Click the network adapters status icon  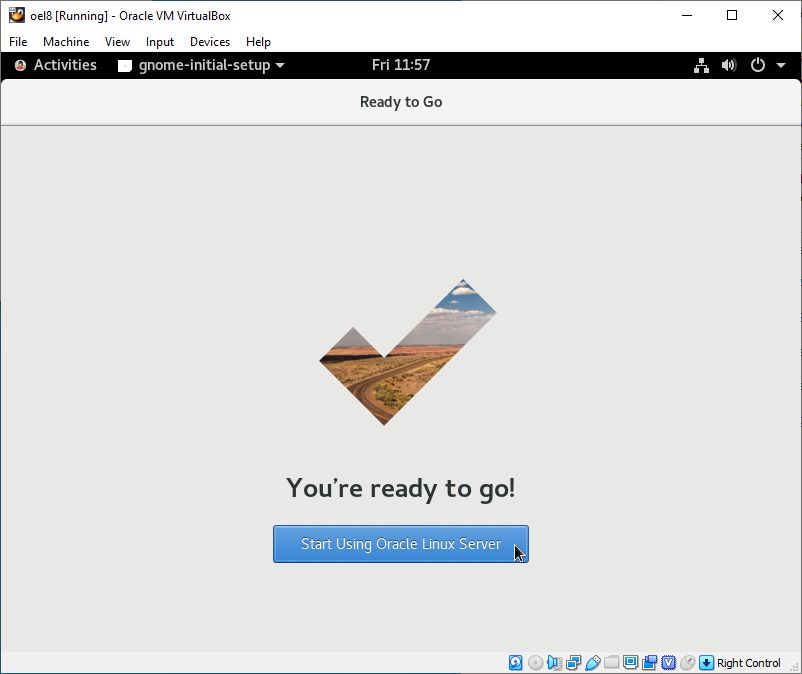[x=573, y=663]
